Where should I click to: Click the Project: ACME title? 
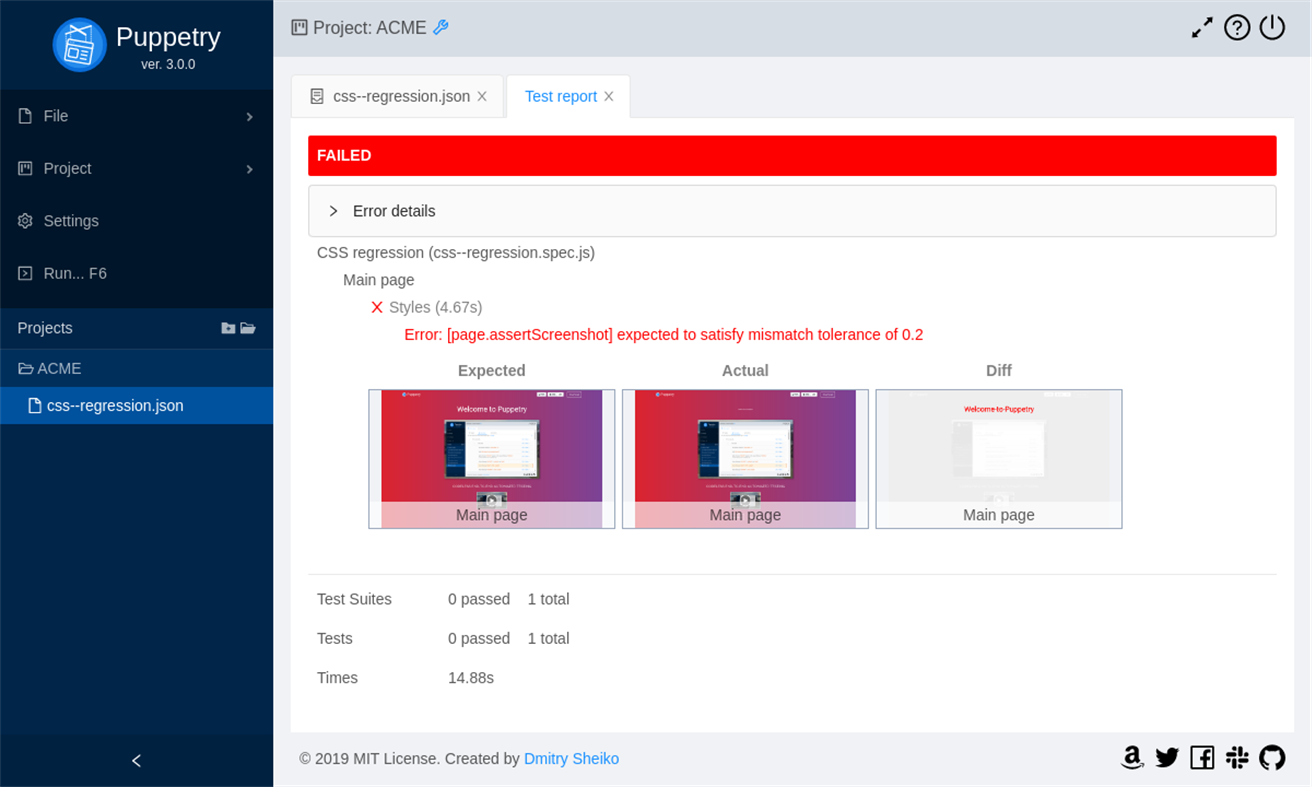click(370, 28)
